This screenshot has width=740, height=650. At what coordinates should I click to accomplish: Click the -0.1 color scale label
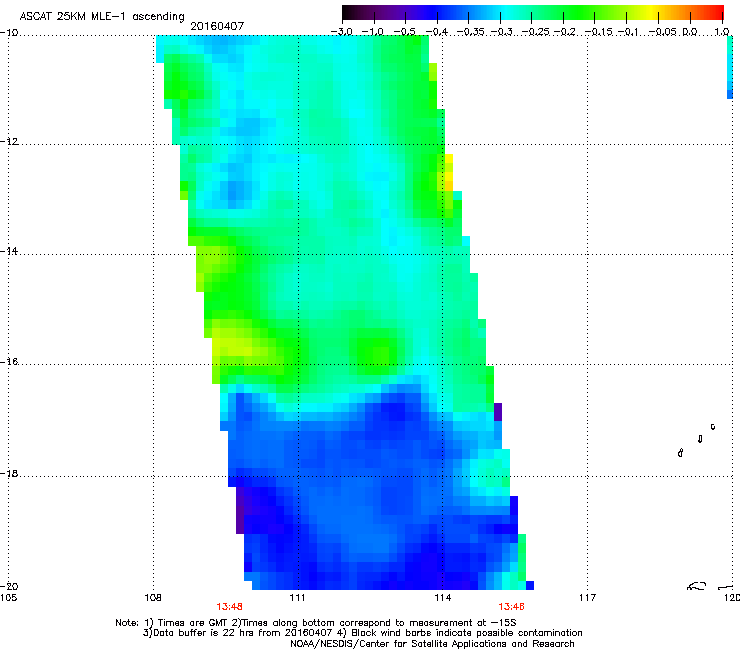(629, 32)
